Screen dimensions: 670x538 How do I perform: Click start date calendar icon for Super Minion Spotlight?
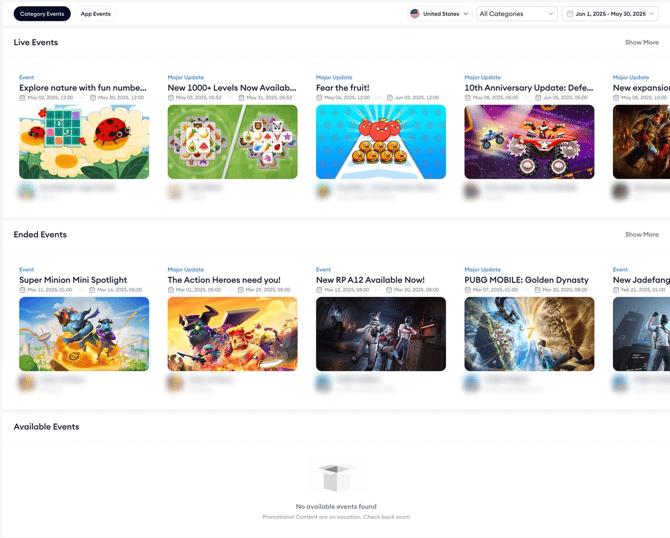[22, 290]
